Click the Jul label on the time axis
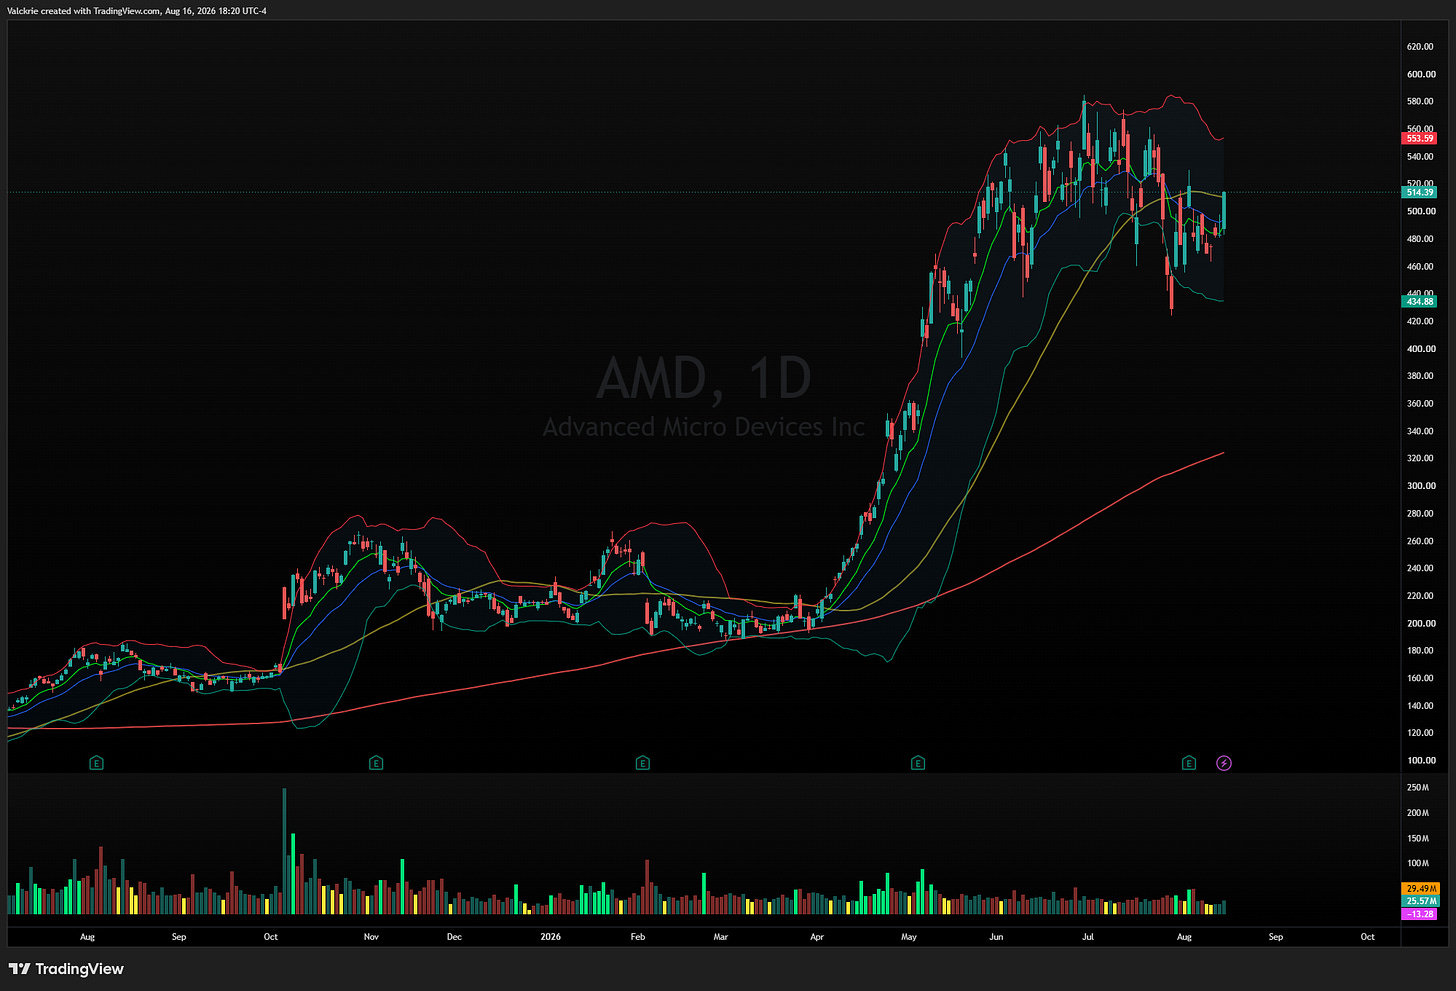The width and height of the screenshot is (1456, 991). click(x=1088, y=937)
